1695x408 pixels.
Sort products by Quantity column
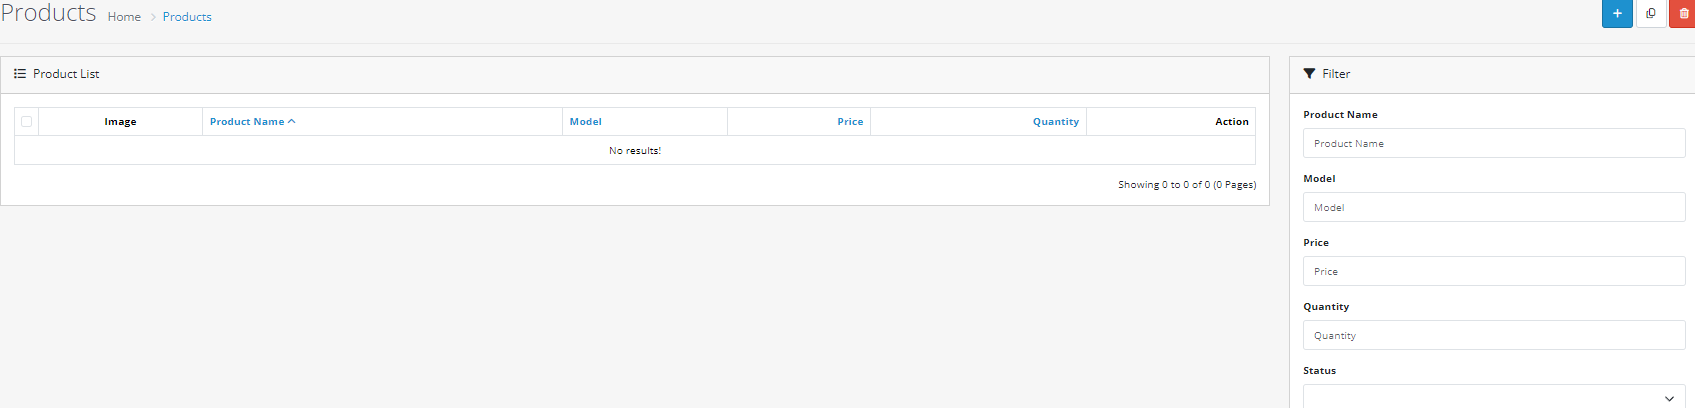pos(1056,122)
